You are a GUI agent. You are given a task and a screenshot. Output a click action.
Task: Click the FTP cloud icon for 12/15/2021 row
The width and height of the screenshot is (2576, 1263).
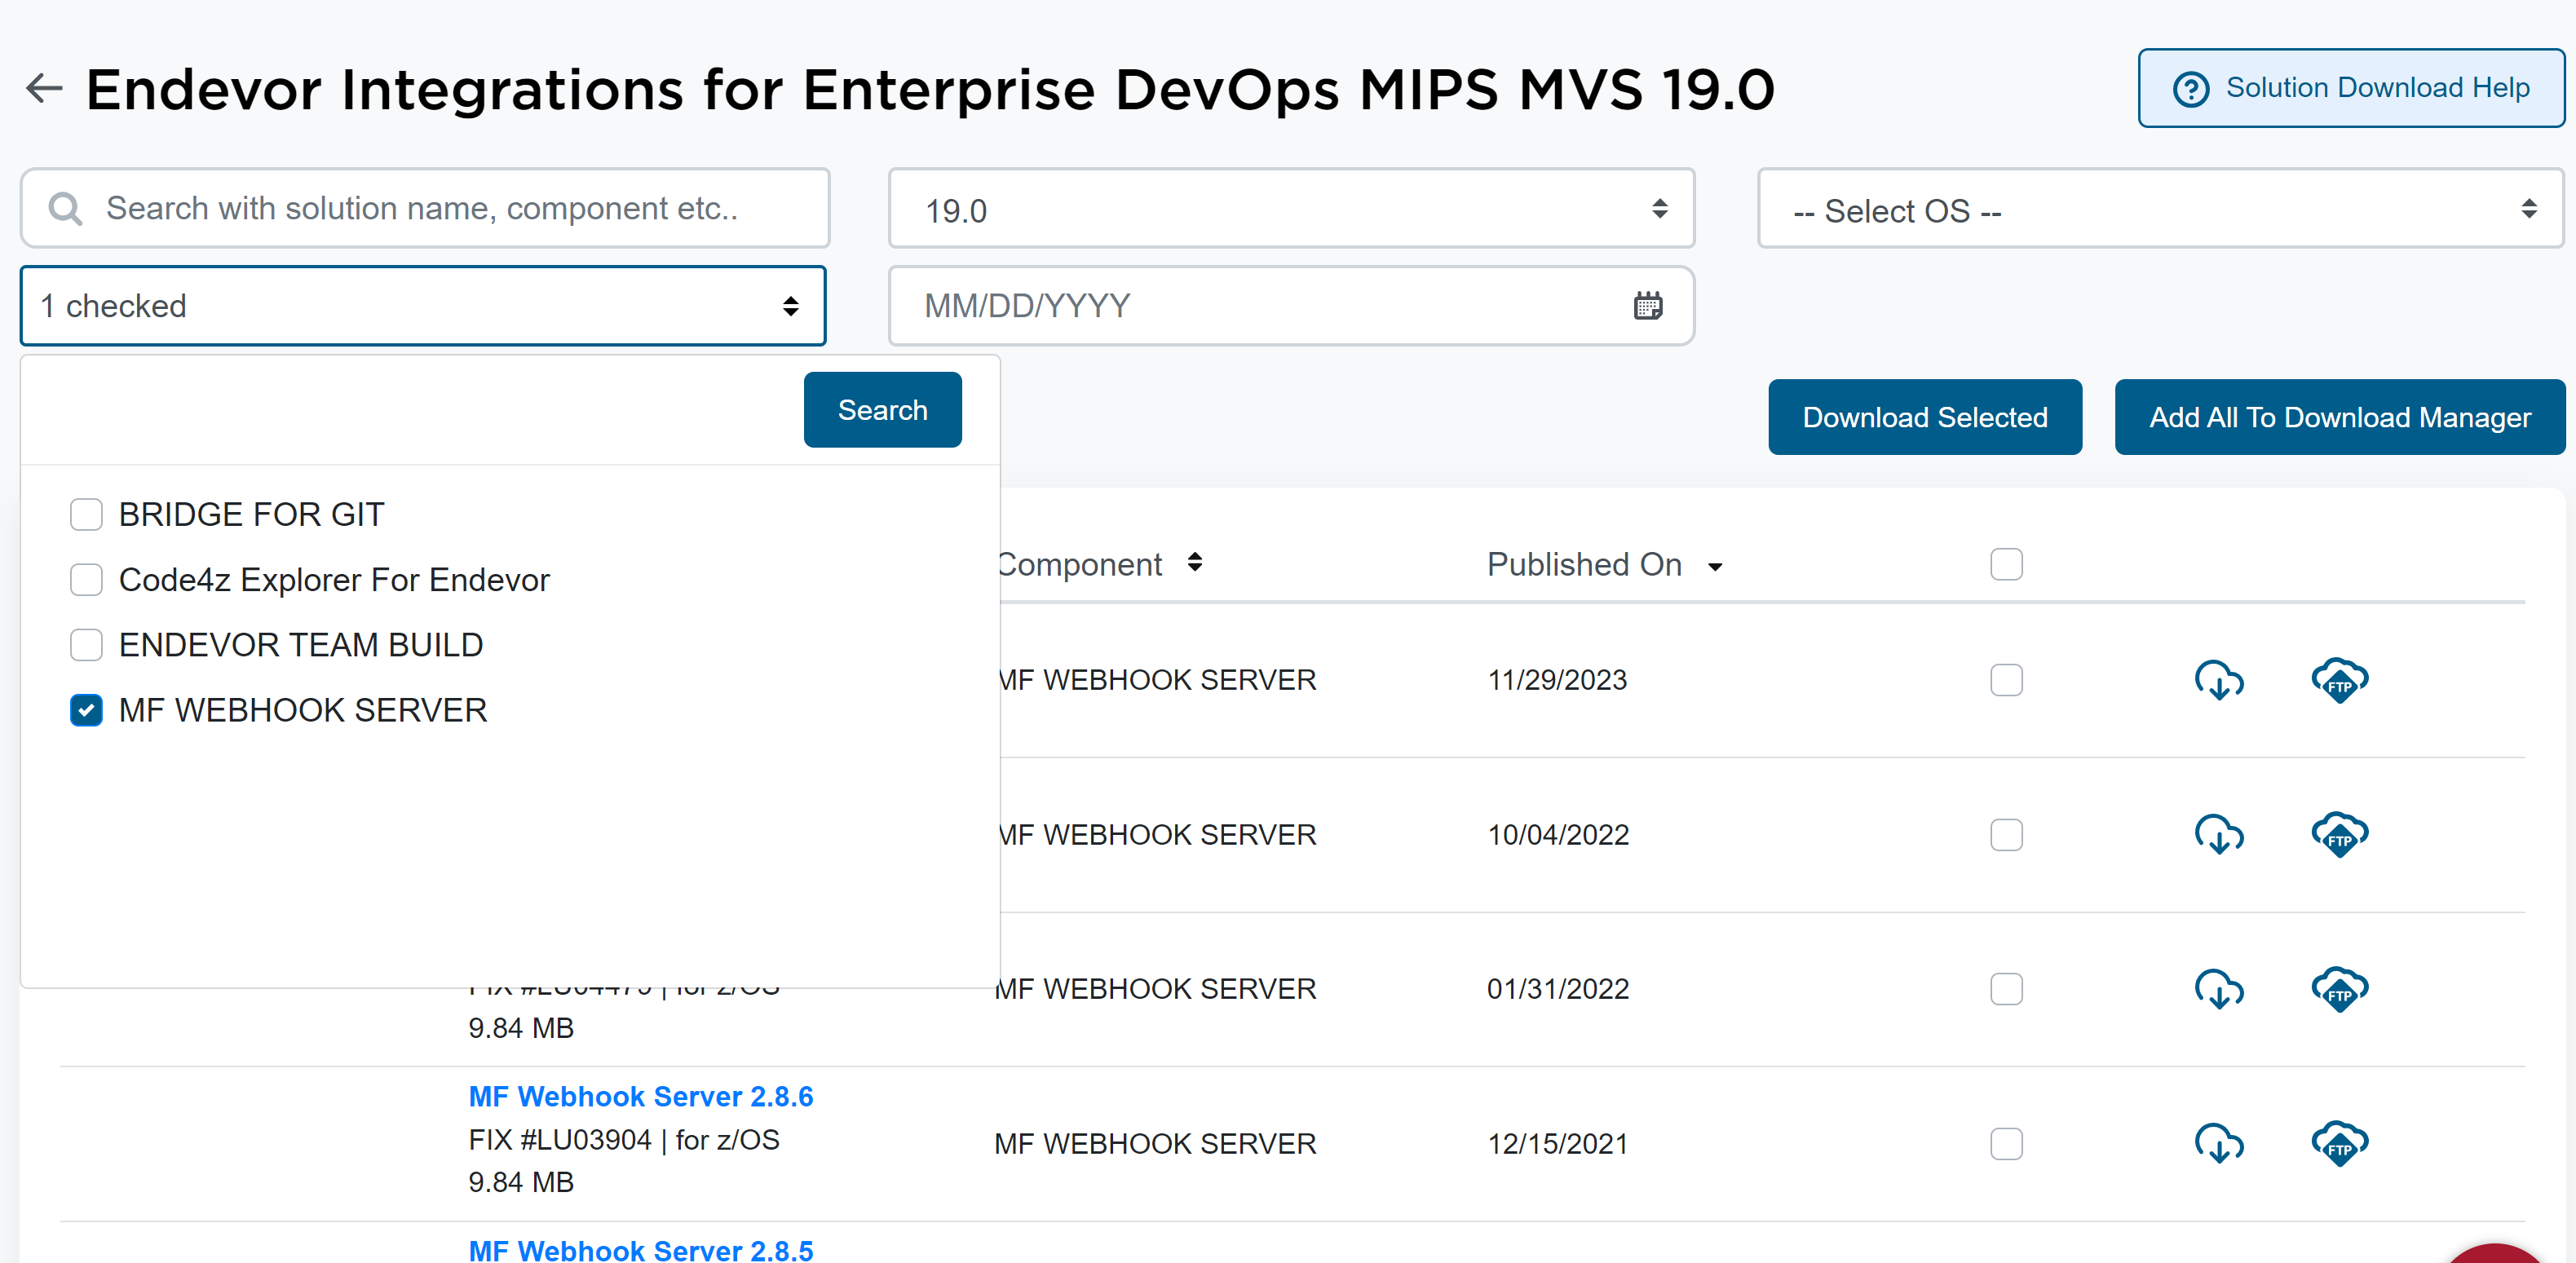point(2339,1143)
